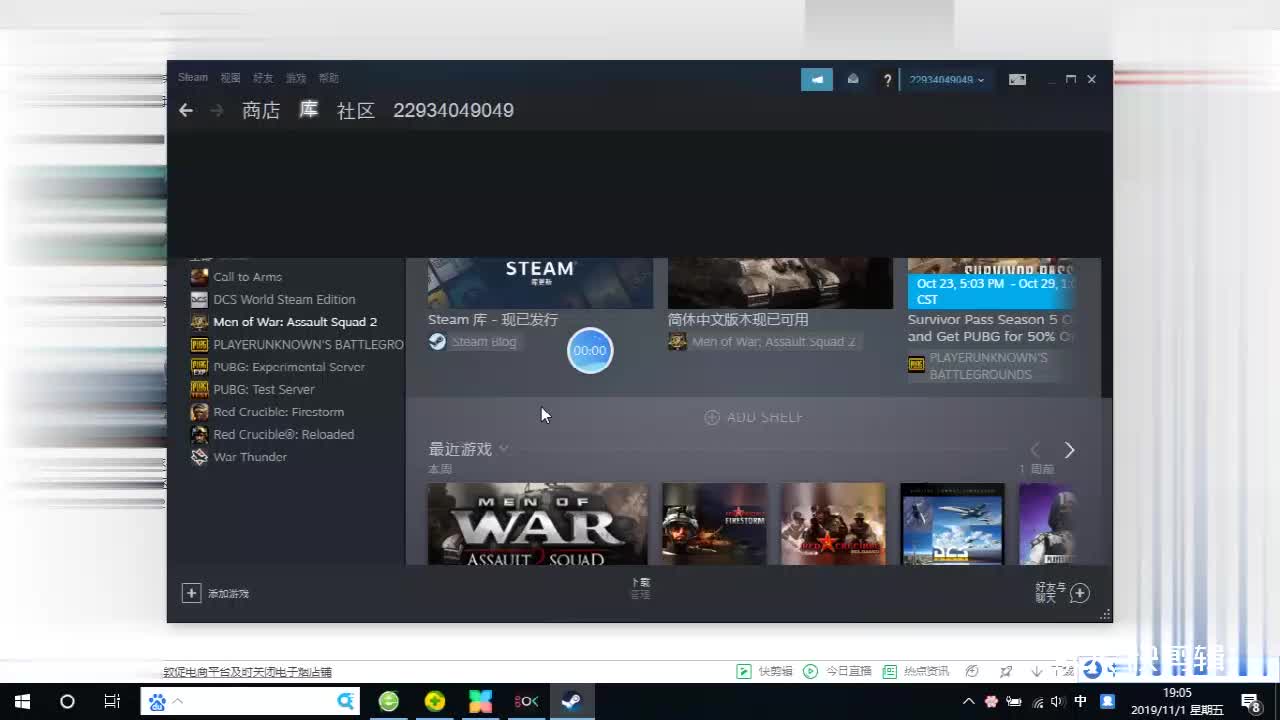Open the Steam menu
1280x720 pixels.
tap(193, 78)
